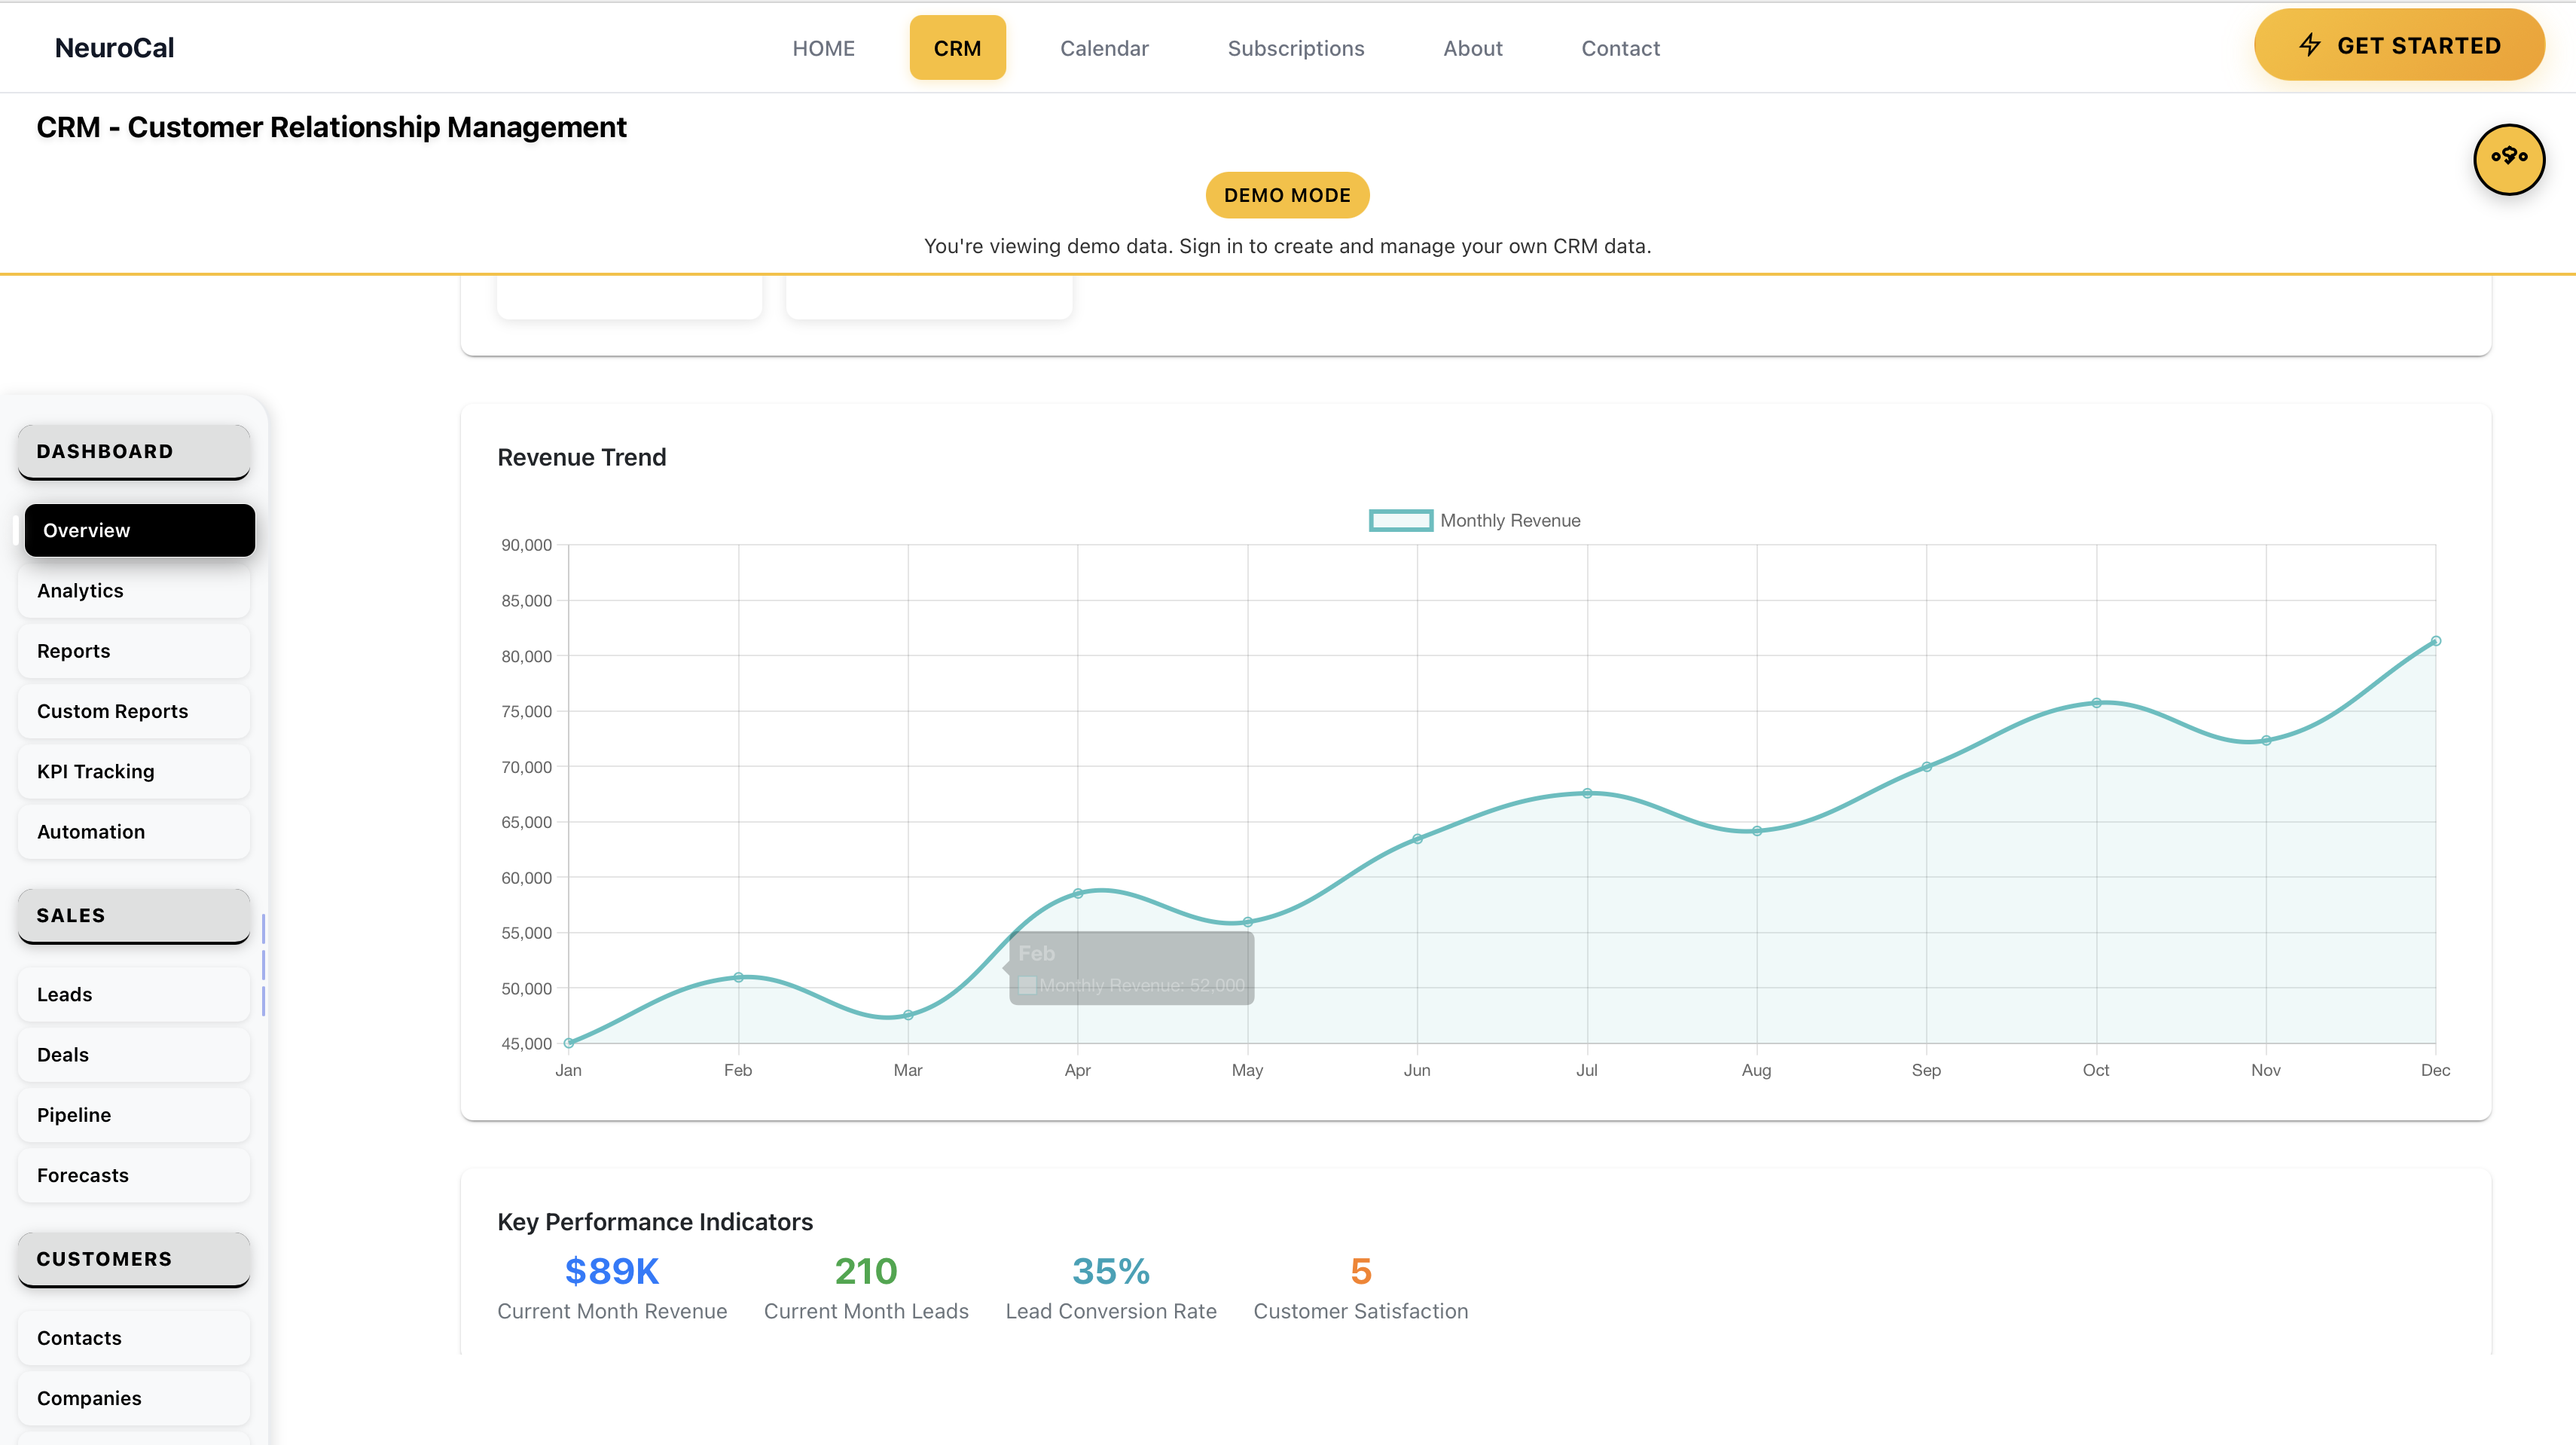Click the Customer Satisfaction value 5
This screenshot has width=2576, height=1445.
tap(1361, 1271)
